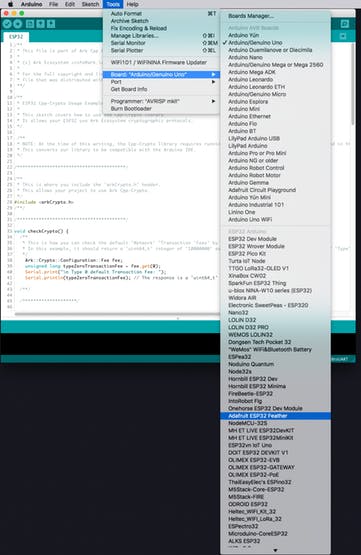Open Serial Monitor menu entry
The image size is (361, 555).
161,43
